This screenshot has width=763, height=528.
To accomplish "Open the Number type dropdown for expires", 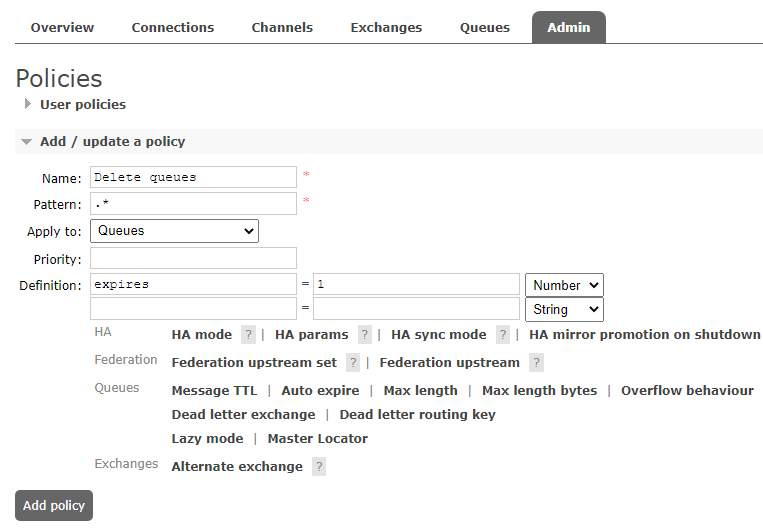I will pos(564,285).
